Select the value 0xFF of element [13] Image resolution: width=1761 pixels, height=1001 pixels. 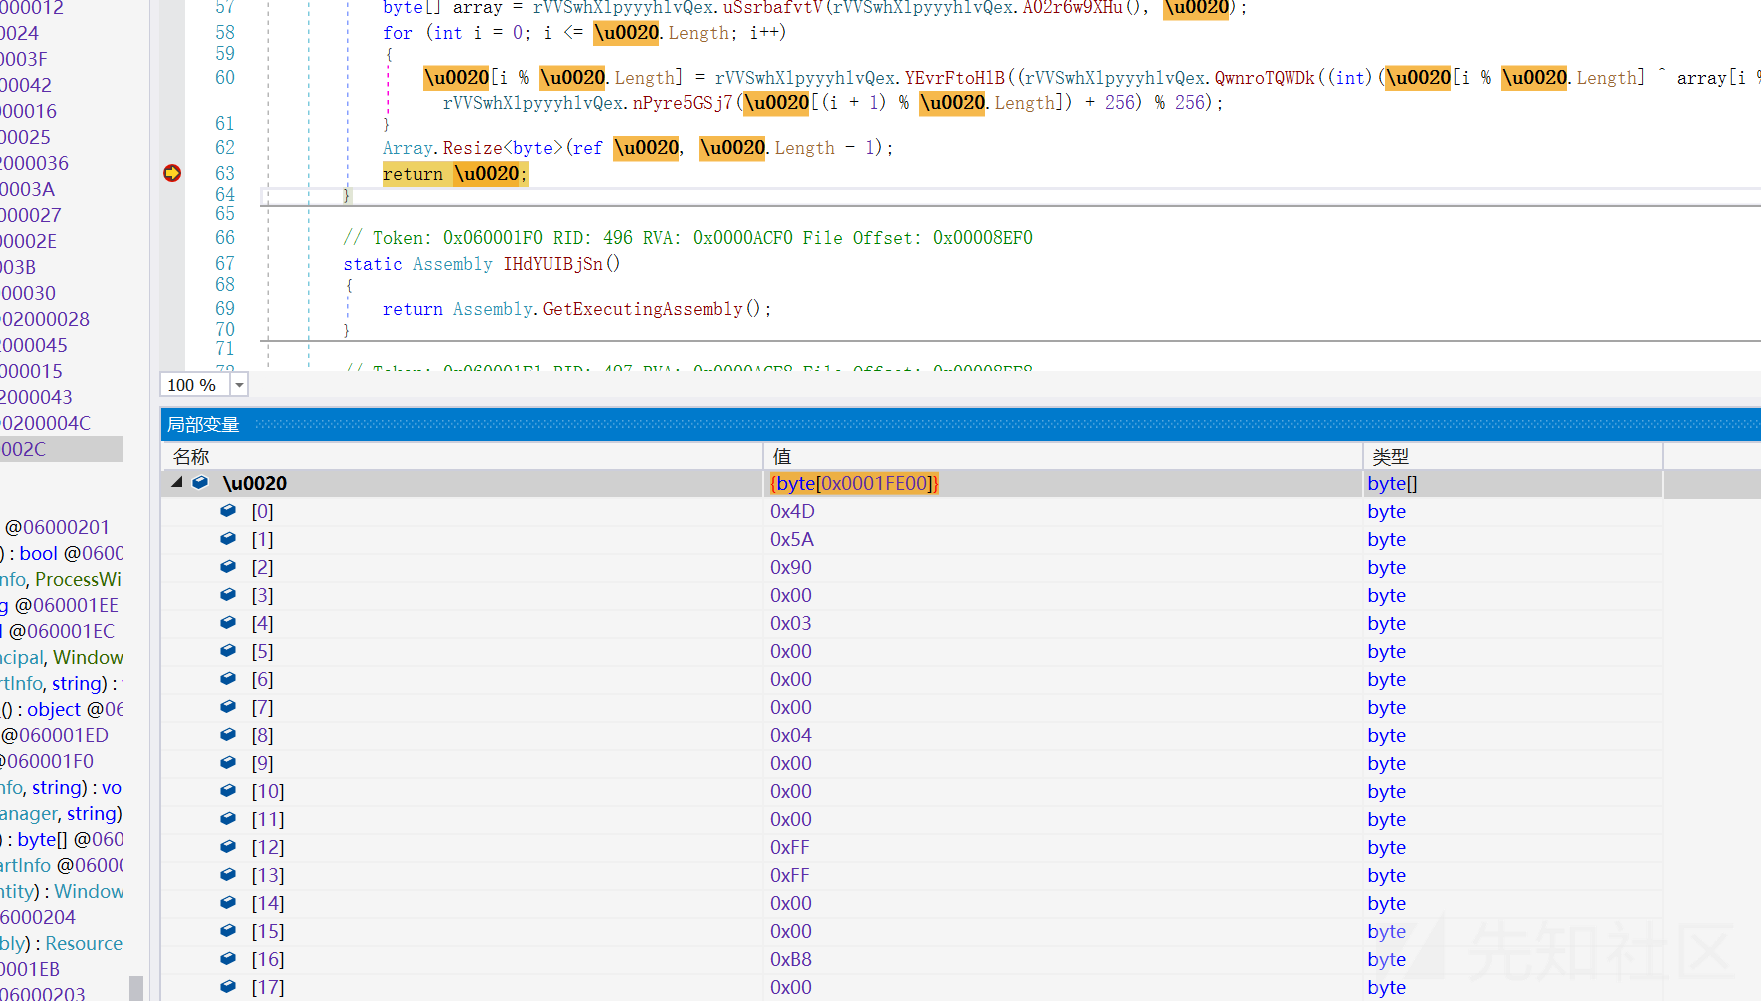790,875
